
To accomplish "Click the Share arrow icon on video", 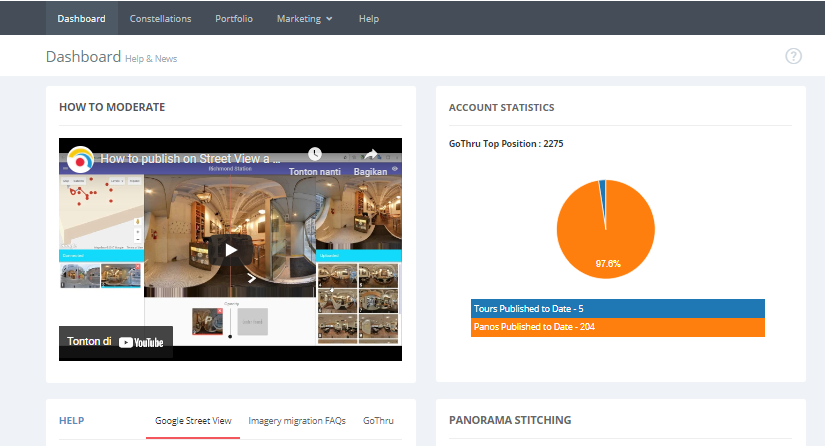I will pyautogui.click(x=371, y=154).
